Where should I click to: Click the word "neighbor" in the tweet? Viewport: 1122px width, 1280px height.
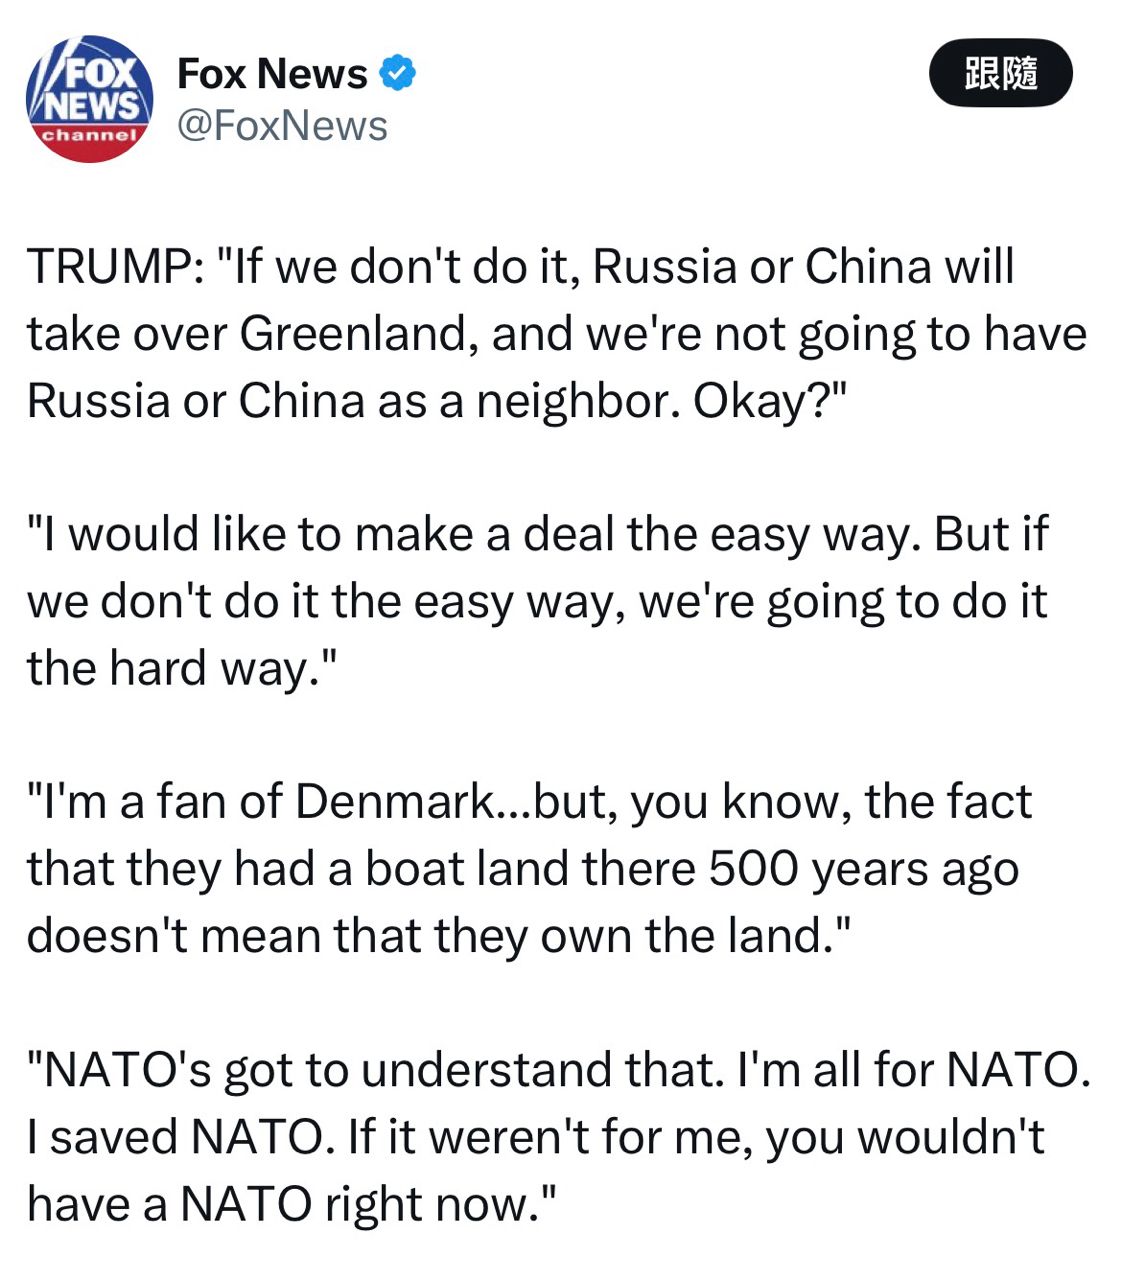pyautogui.click(x=578, y=401)
